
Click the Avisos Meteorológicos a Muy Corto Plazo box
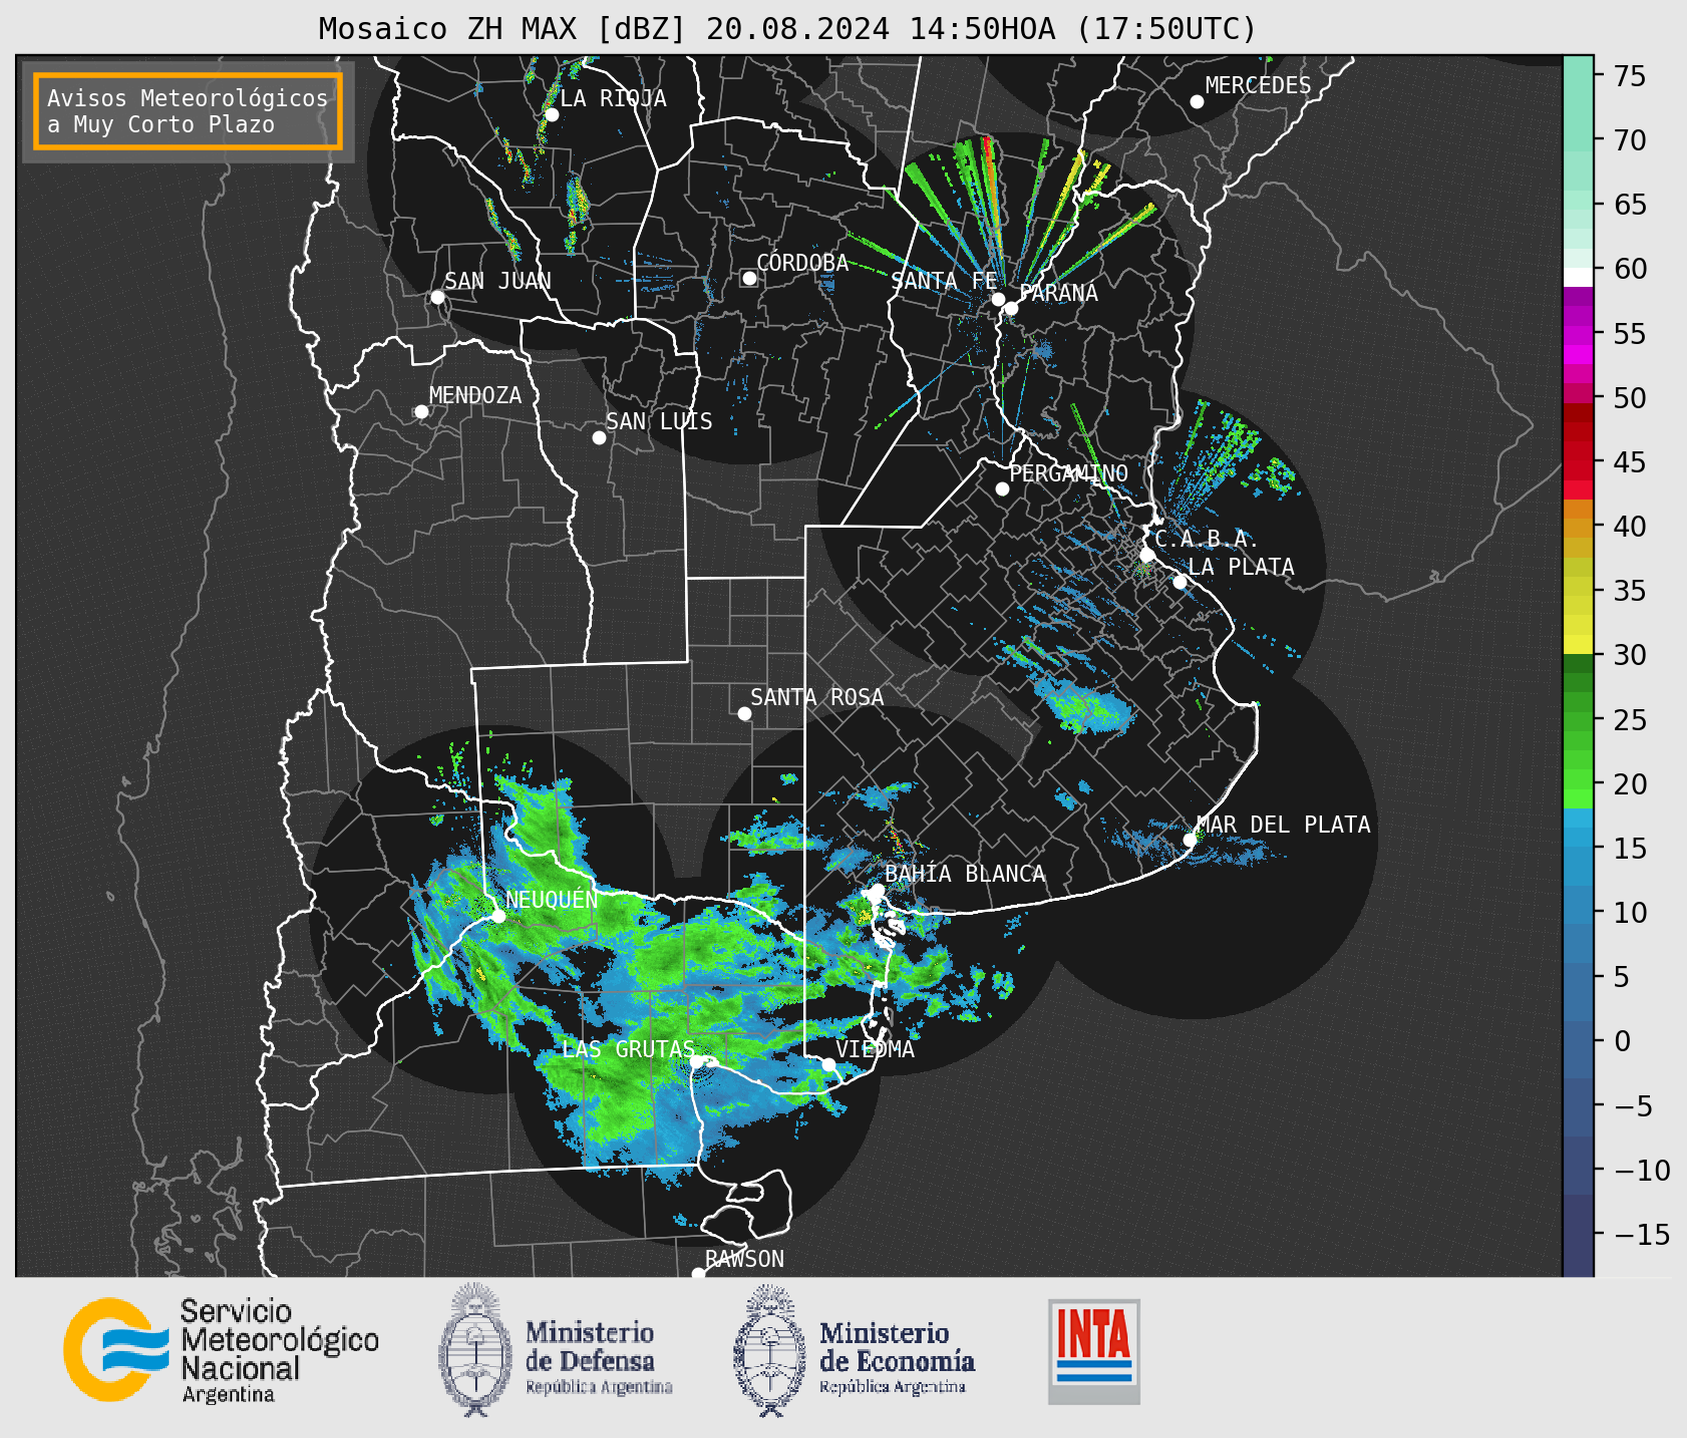click(x=188, y=111)
